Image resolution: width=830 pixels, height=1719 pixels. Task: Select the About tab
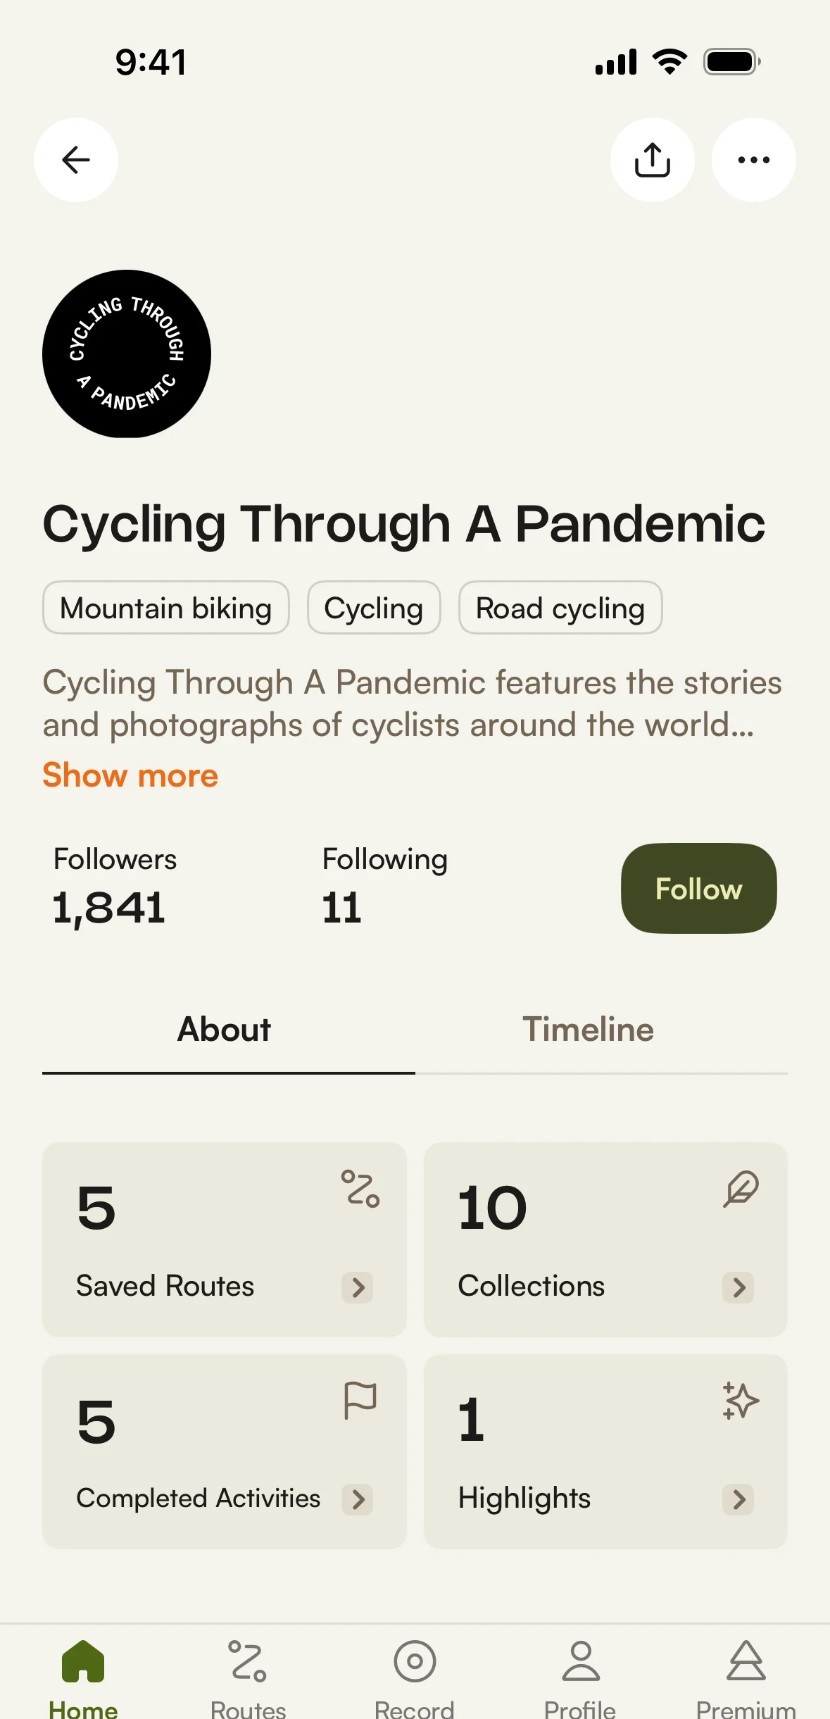pos(224,1029)
